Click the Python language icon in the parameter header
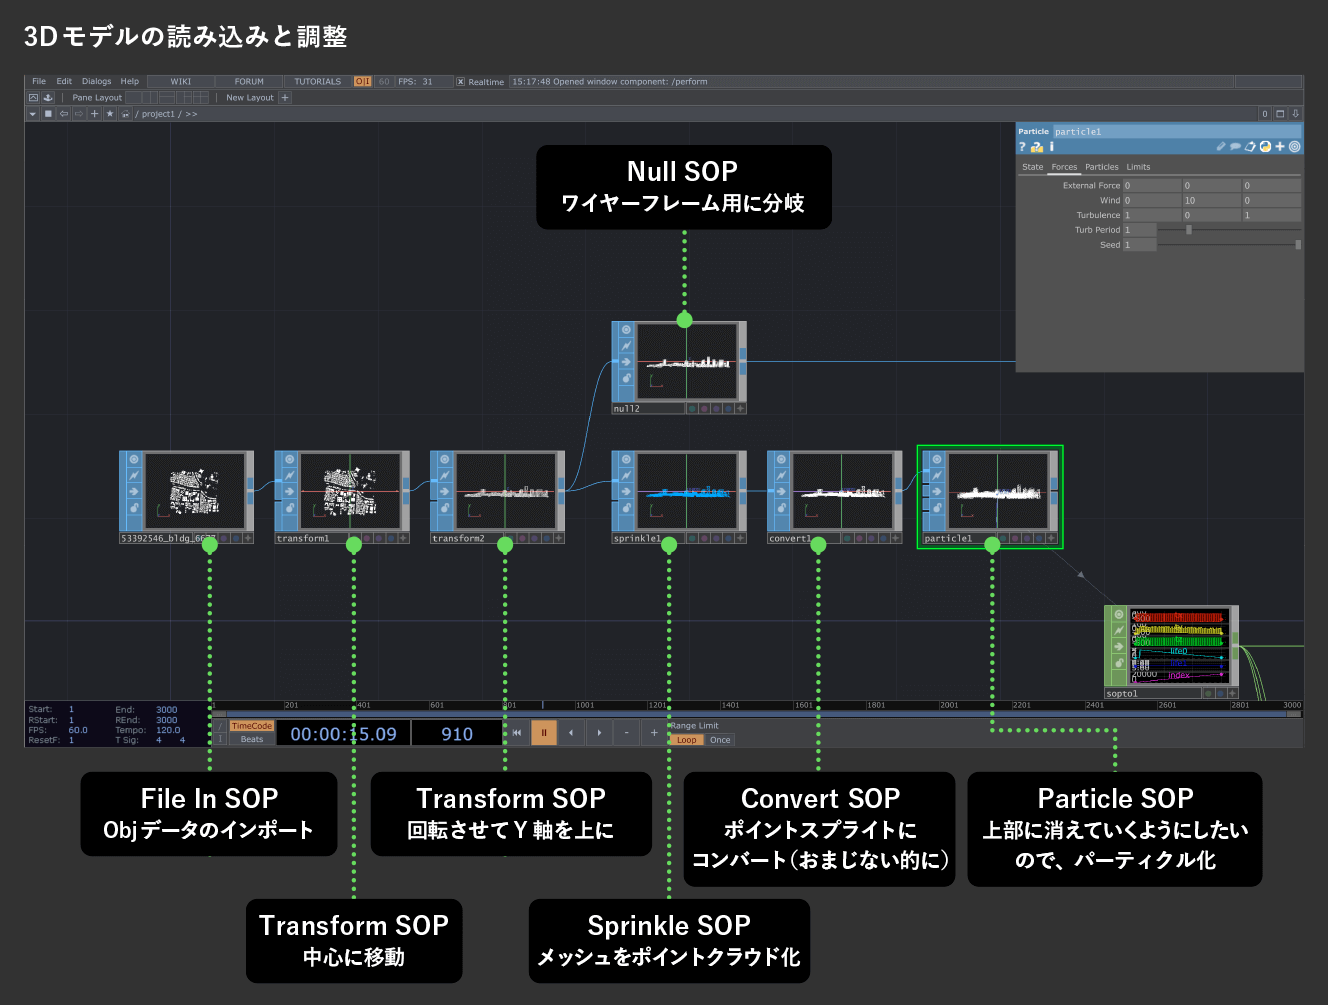The height and width of the screenshot is (1005, 1328). [x=1265, y=147]
